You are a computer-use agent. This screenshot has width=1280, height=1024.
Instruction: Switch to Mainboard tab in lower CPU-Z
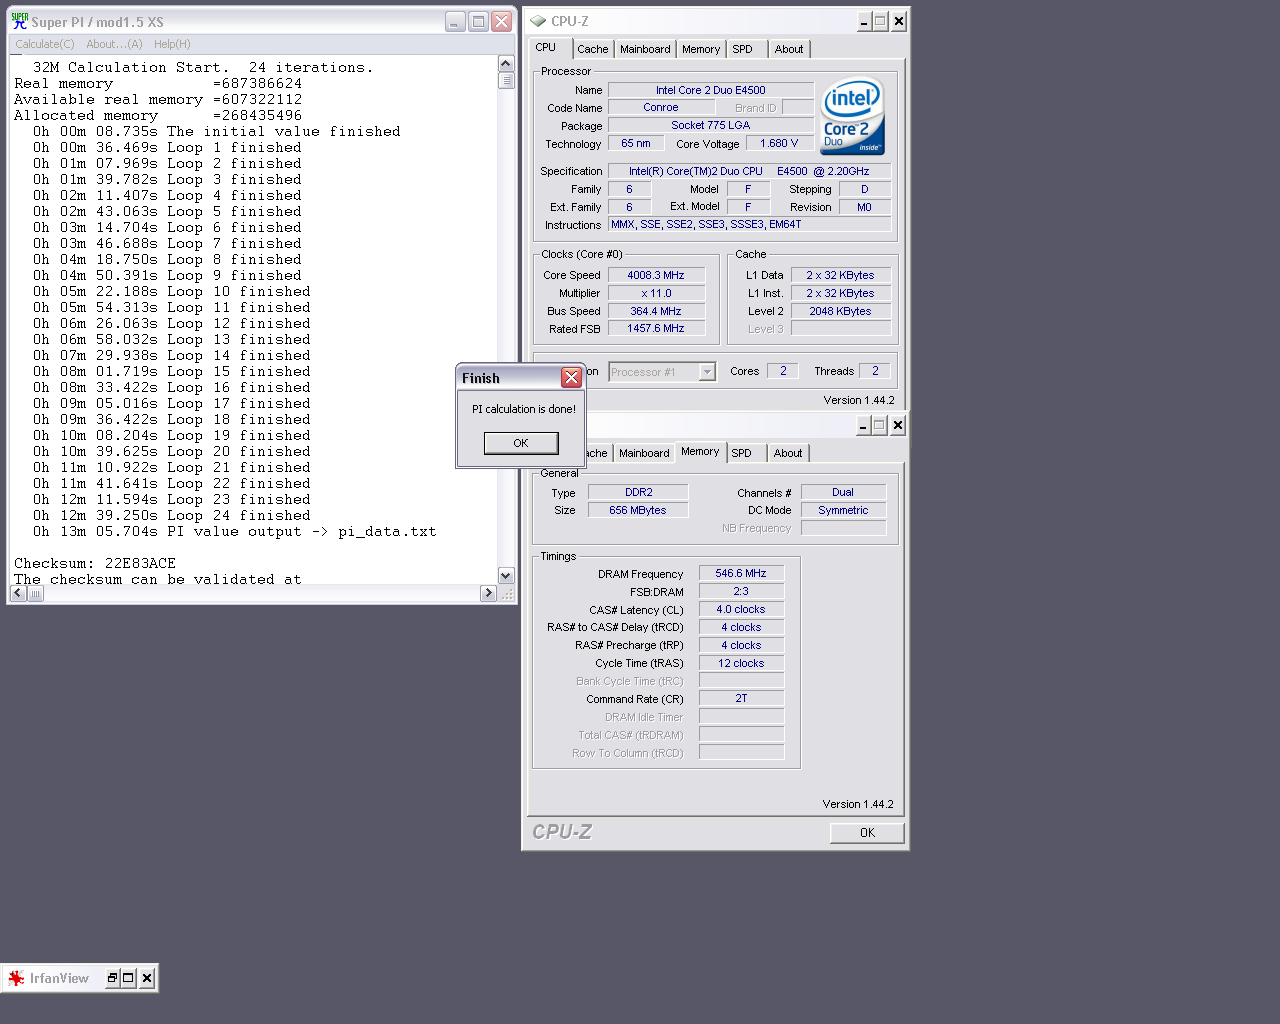[x=644, y=453]
